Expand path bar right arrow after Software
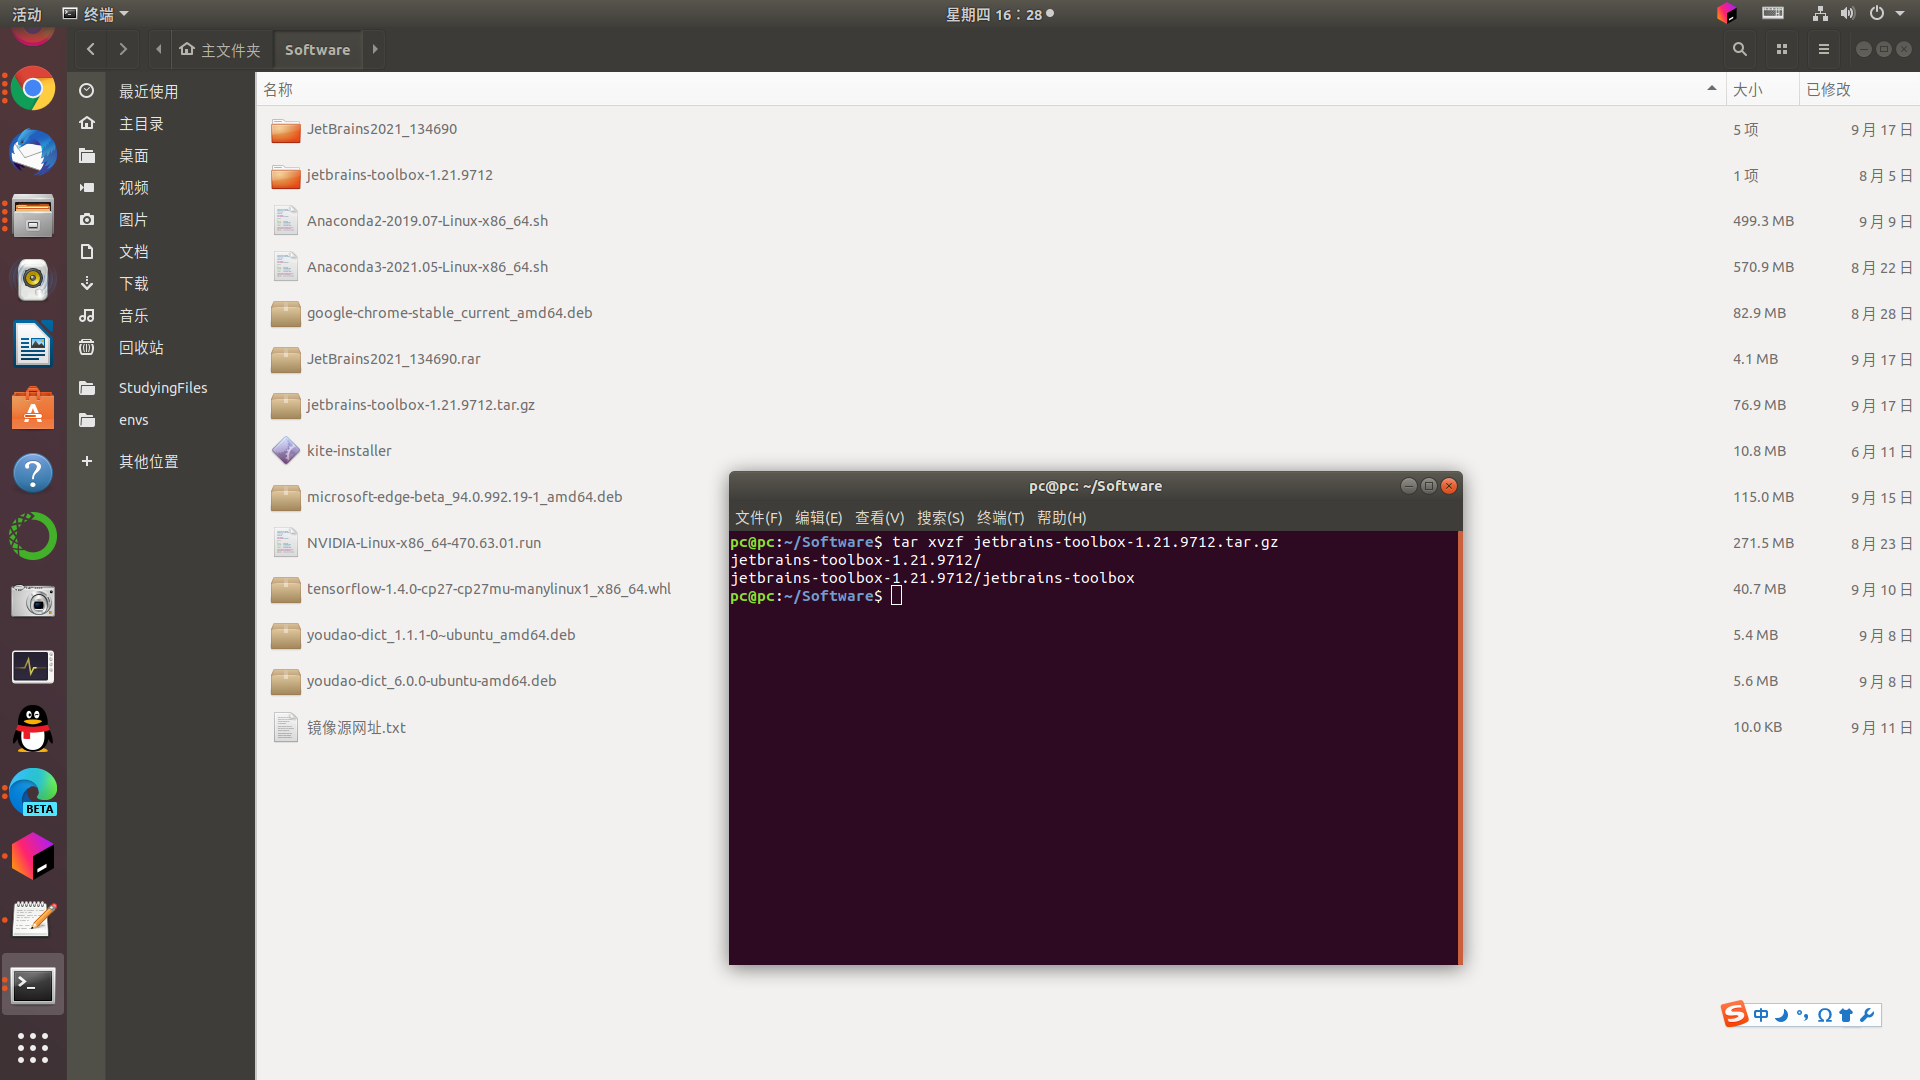The width and height of the screenshot is (1920, 1080). (x=375, y=49)
